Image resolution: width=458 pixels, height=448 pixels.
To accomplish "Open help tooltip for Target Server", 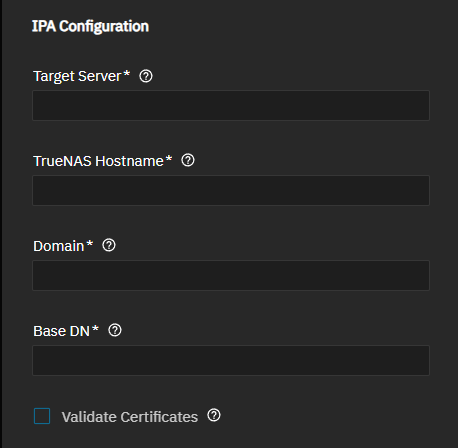I will click(x=146, y=76).
